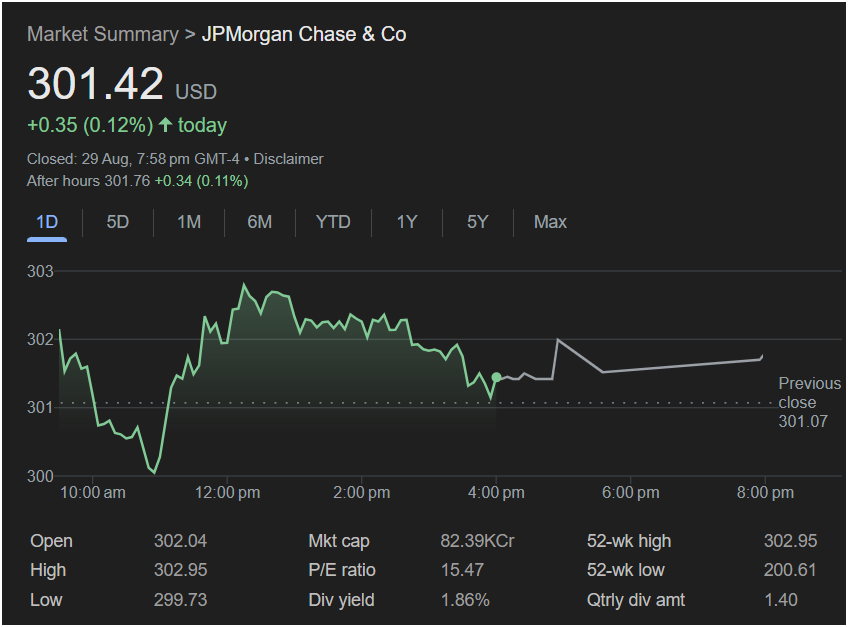This screenshot has width=848, height=627.
Task: Select the after-hours +0.34 (0.11%) change
Action: pos(201,181)
